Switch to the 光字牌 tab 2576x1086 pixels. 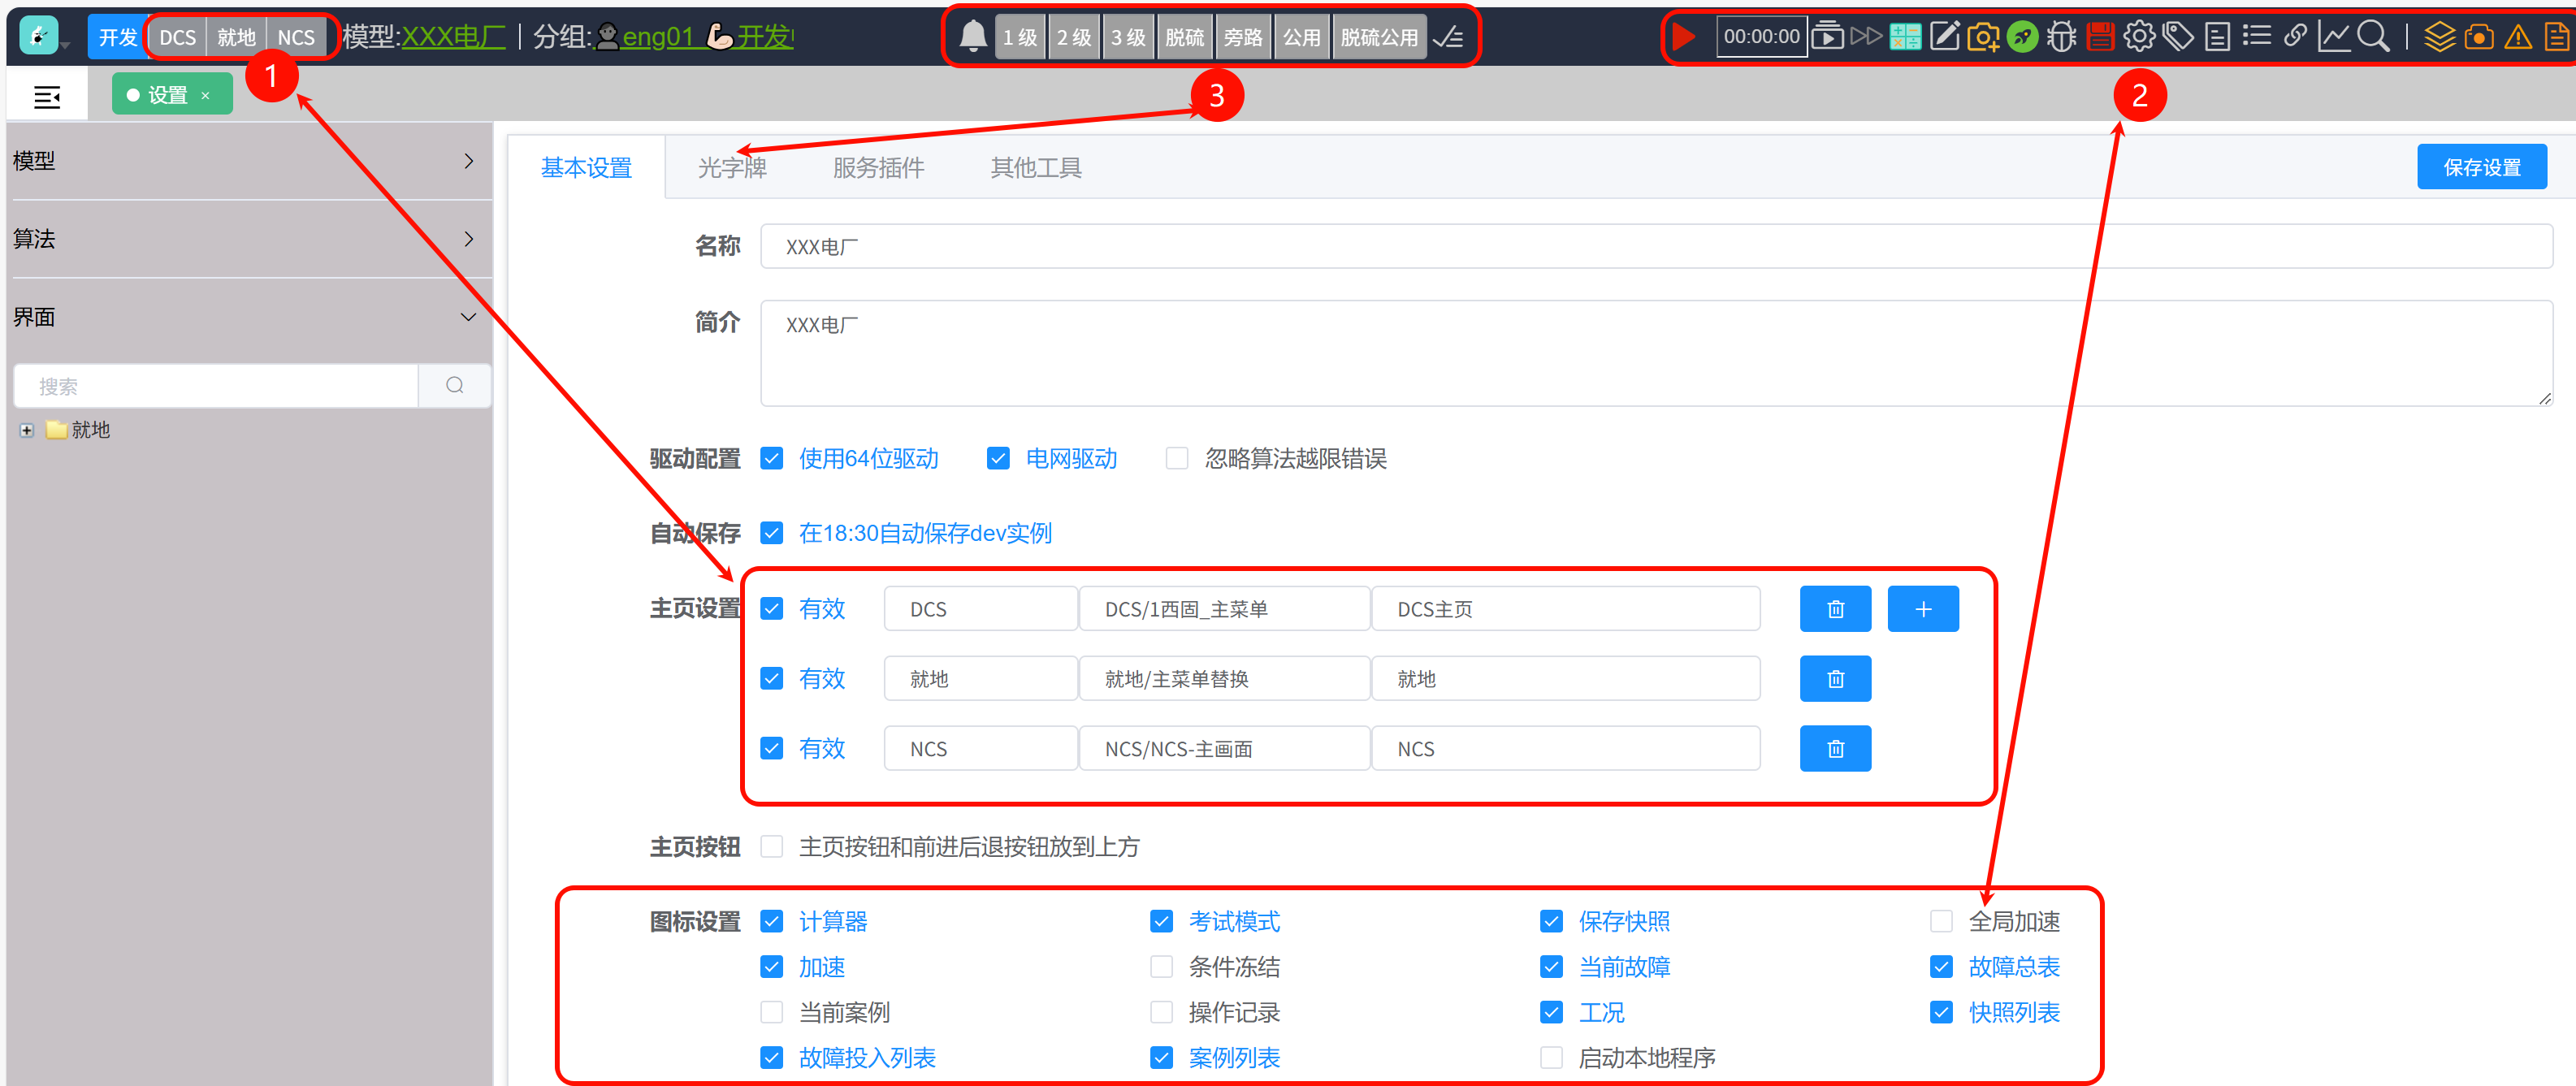click(732, 167)
